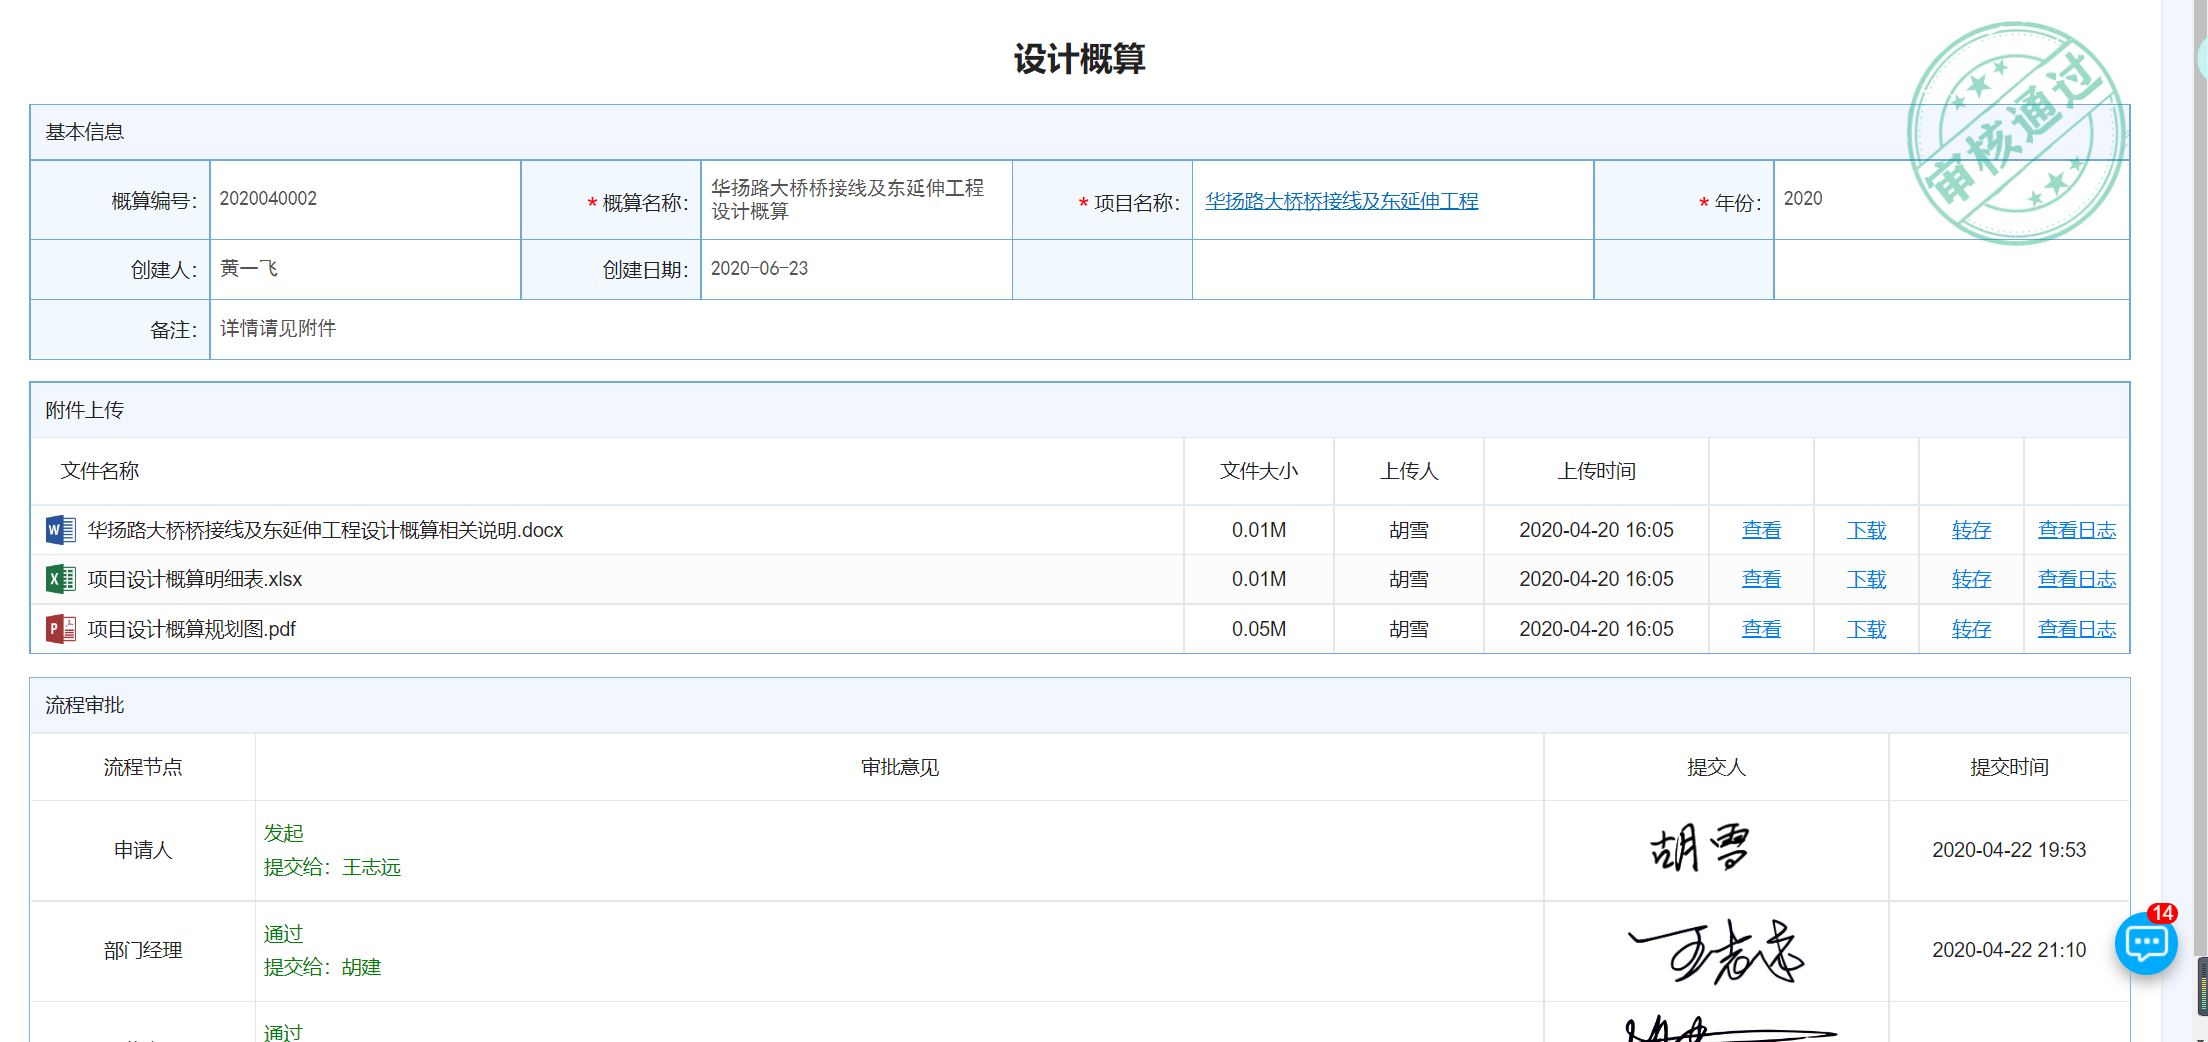The image size is (2208, 1042).
Task: Click the 审核通过 approval stamp
Action: (2016, 133)
